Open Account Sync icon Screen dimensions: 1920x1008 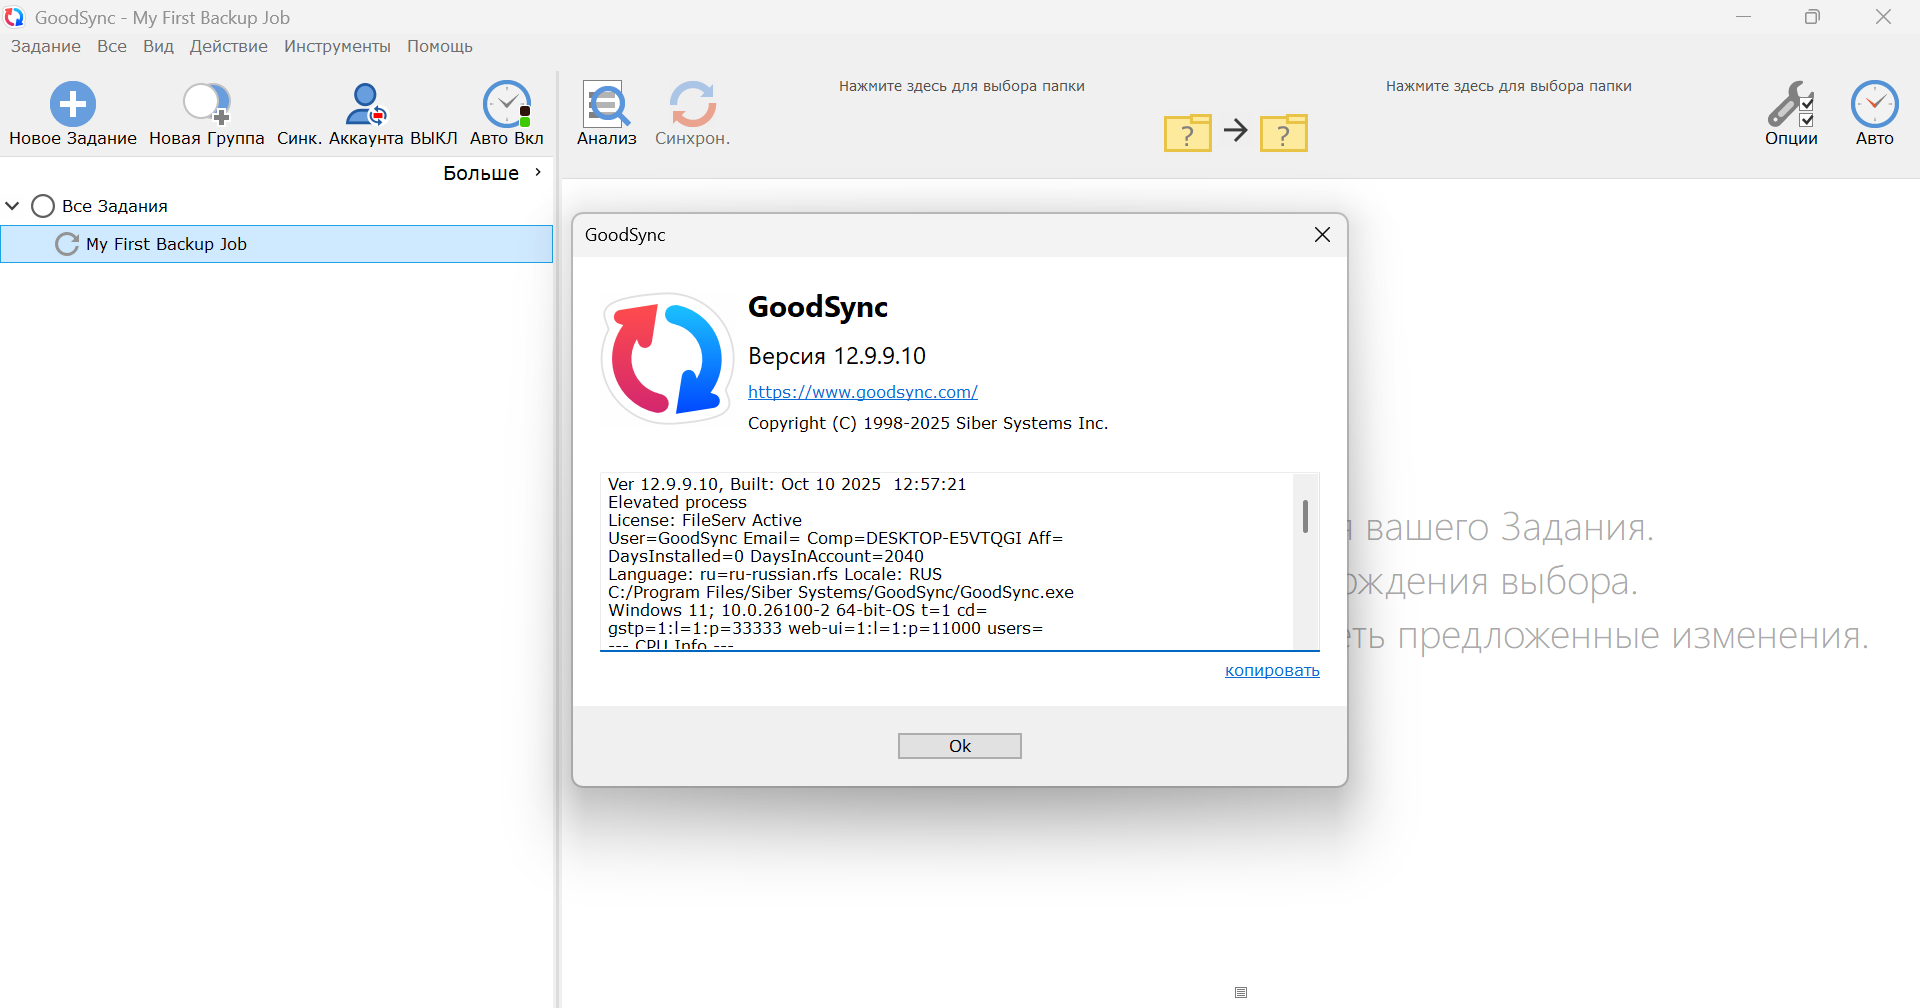[366, 104]
